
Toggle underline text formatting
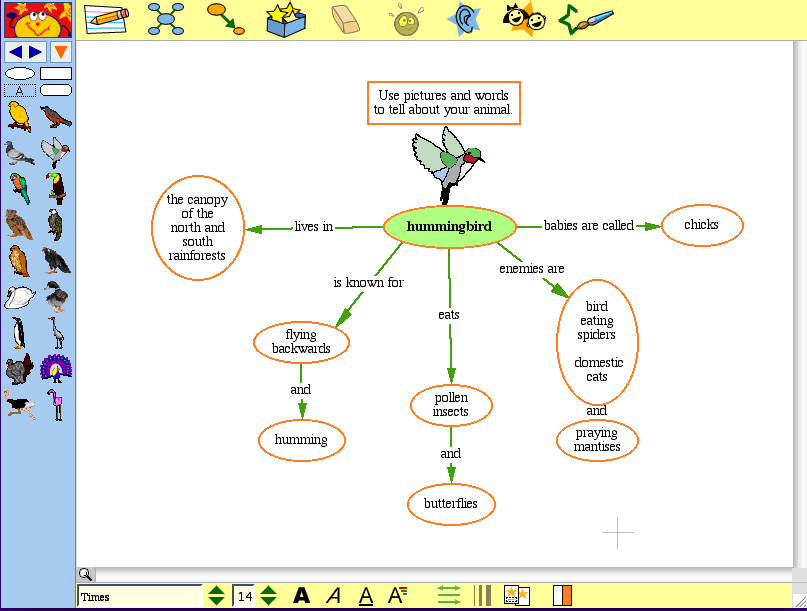pyautogui.click(x=365, y=595)
